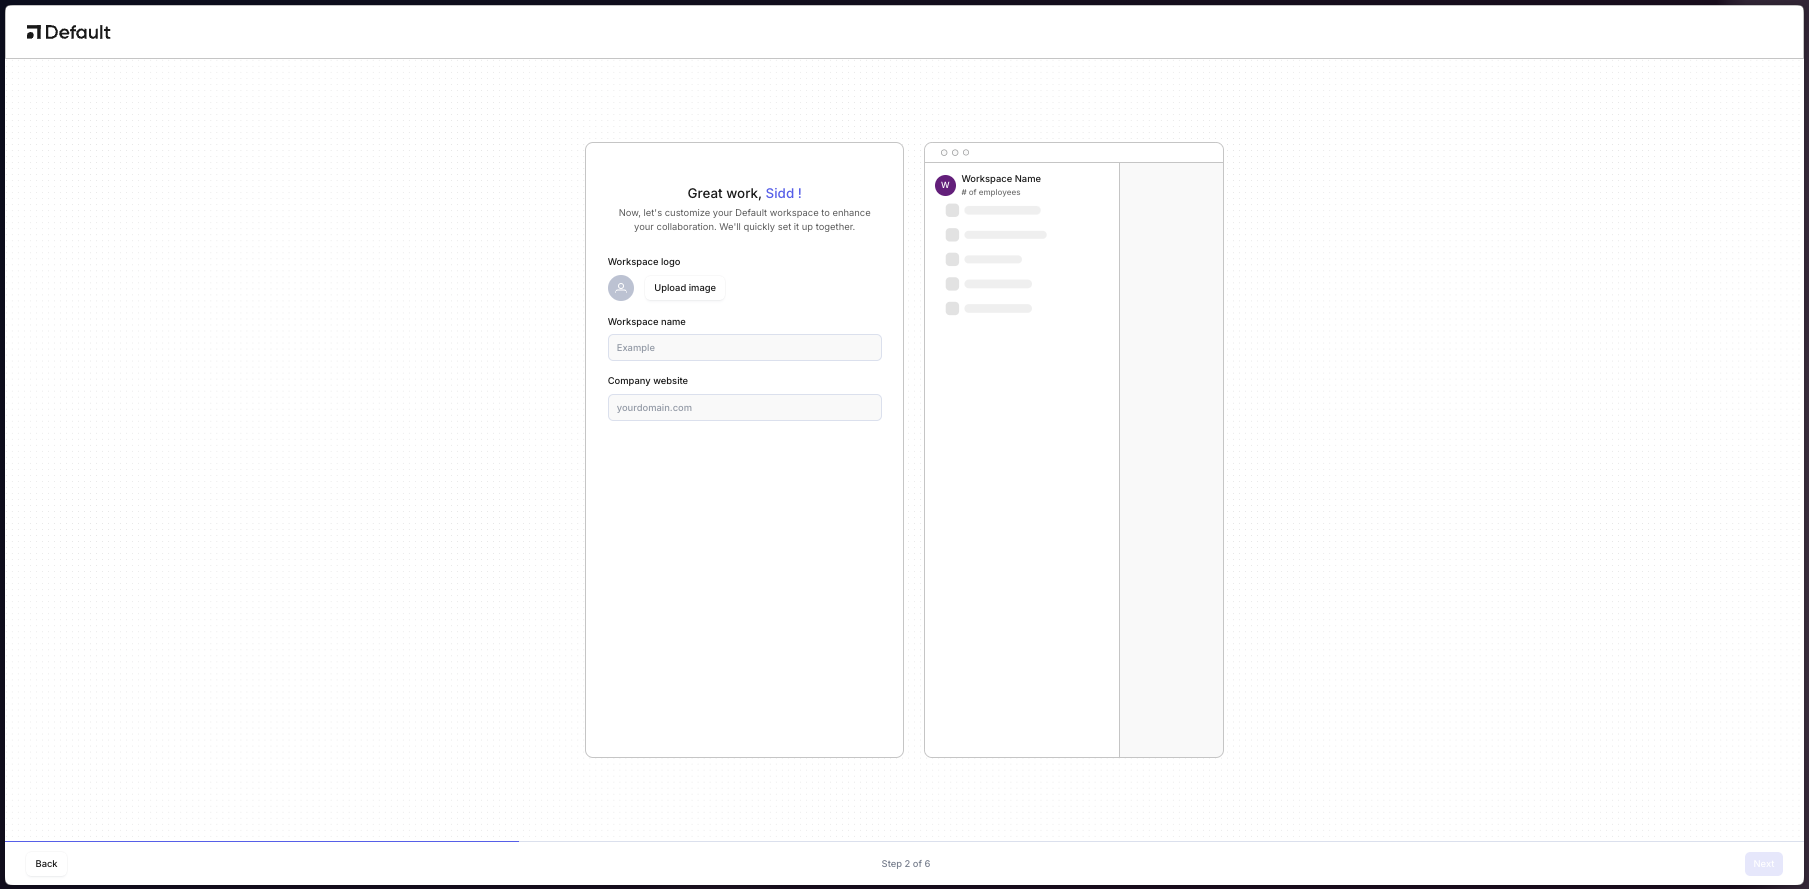Viewport: 1809px width, 889px height.
Task: Click the 'Workspace Name' preview label
Action: point(1001,179)
